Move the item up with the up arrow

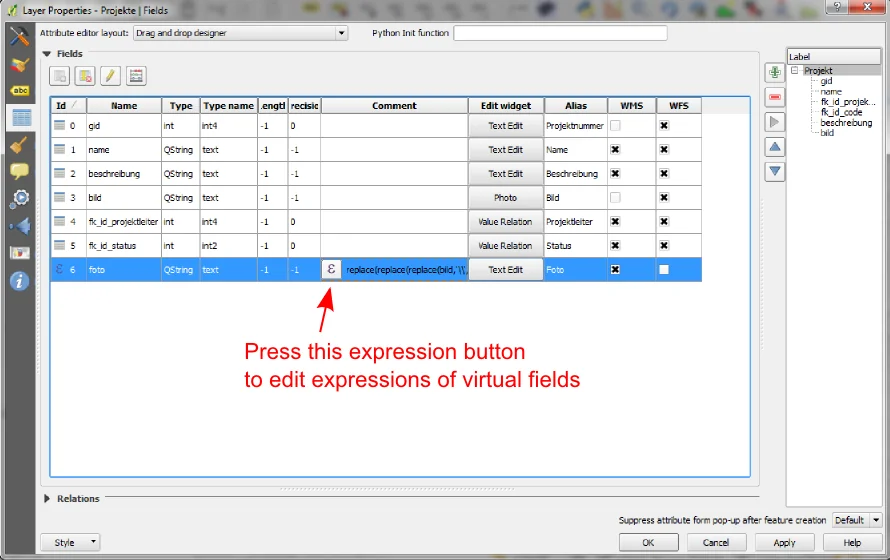[x=775, y=147]
